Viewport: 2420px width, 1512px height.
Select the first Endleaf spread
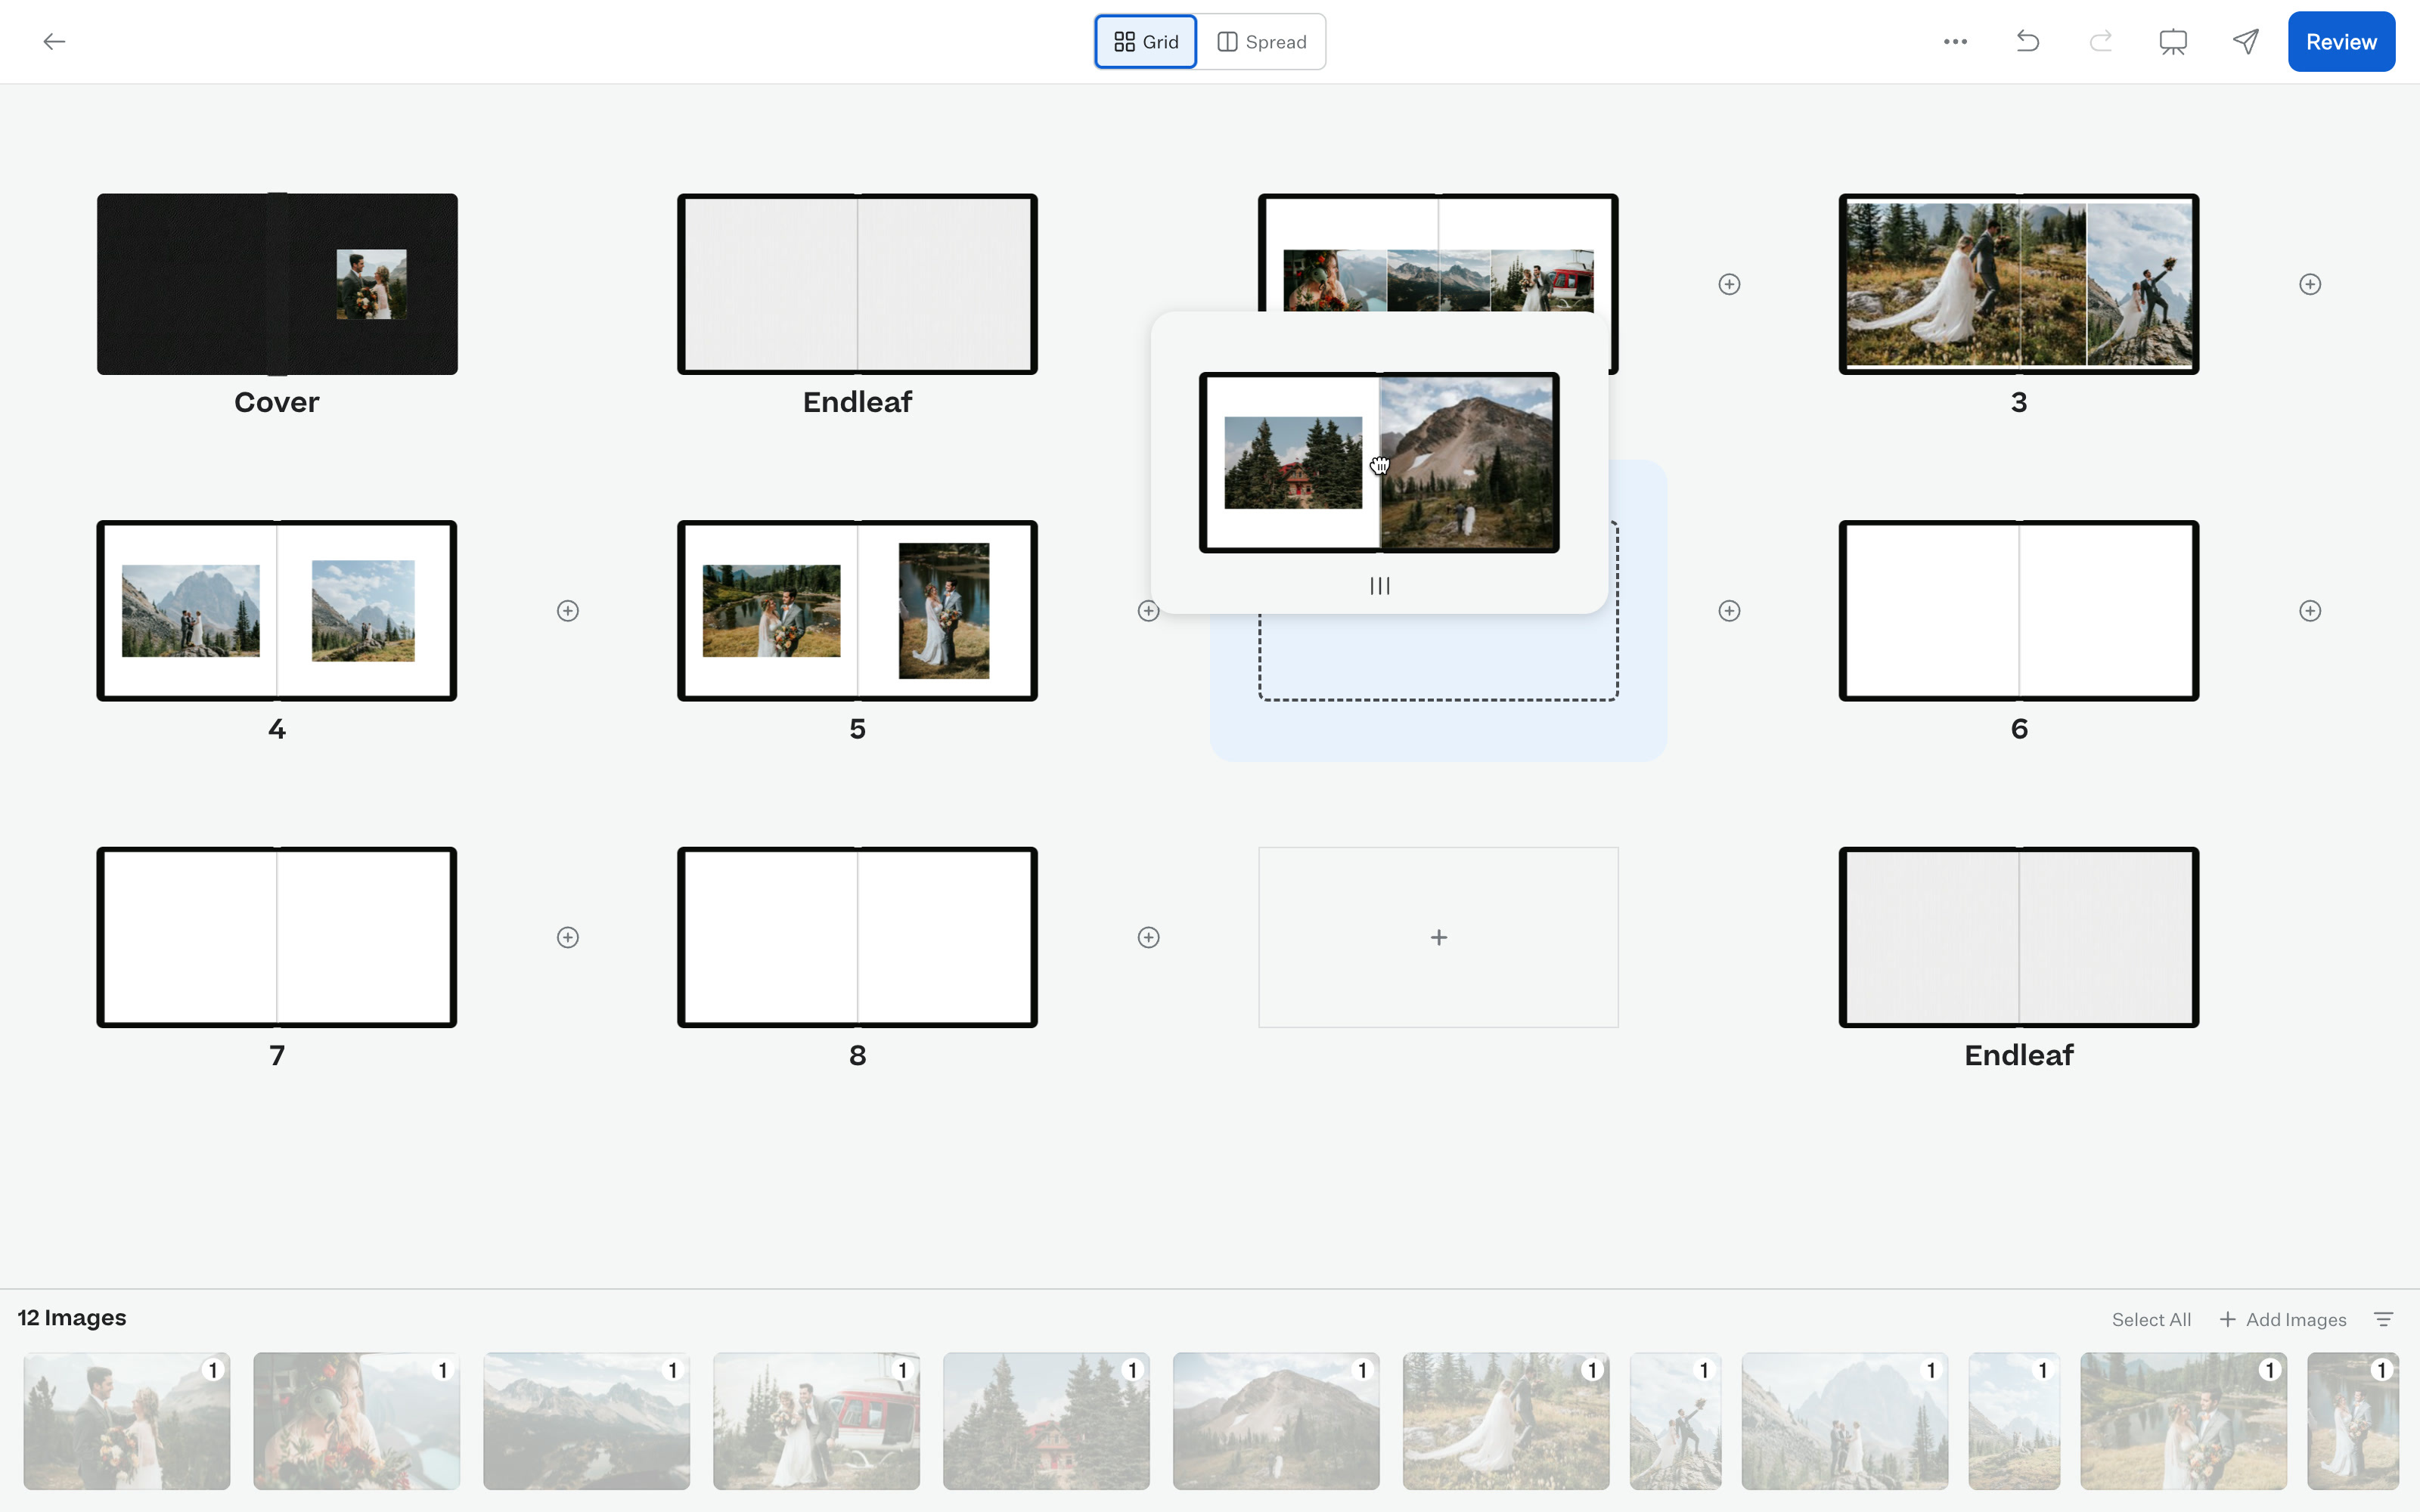tap(857, 284)
